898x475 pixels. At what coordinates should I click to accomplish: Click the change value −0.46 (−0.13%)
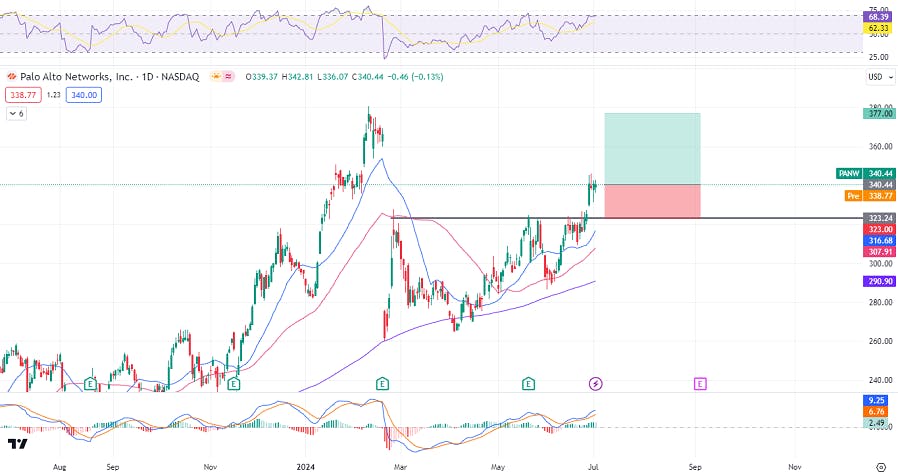(x=415, y=76)
